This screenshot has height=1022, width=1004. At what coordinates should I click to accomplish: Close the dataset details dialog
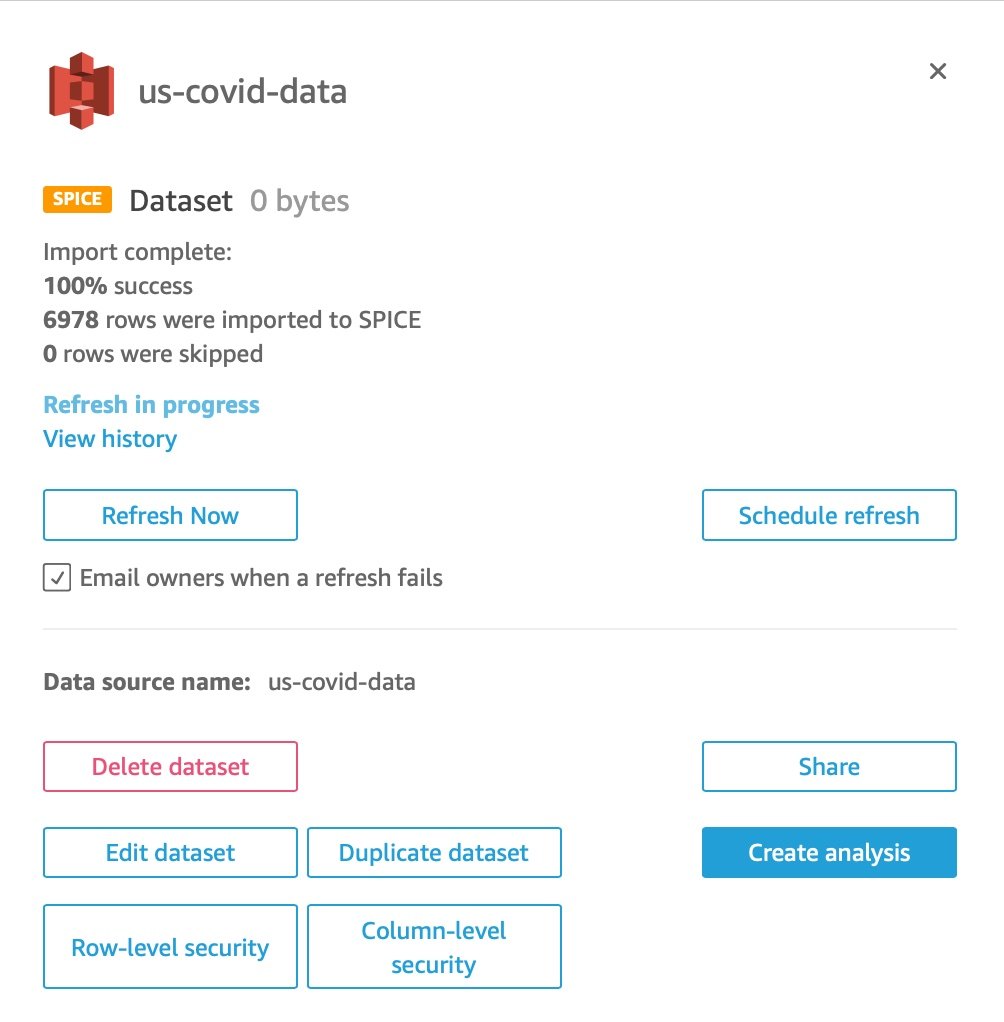tap(937, 71)
